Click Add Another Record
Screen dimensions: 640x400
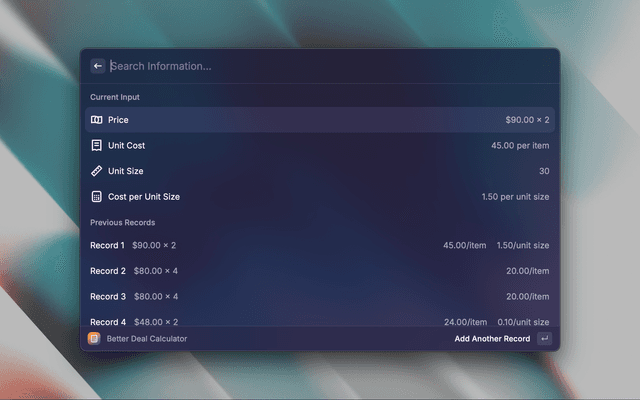tap(492, 339)
